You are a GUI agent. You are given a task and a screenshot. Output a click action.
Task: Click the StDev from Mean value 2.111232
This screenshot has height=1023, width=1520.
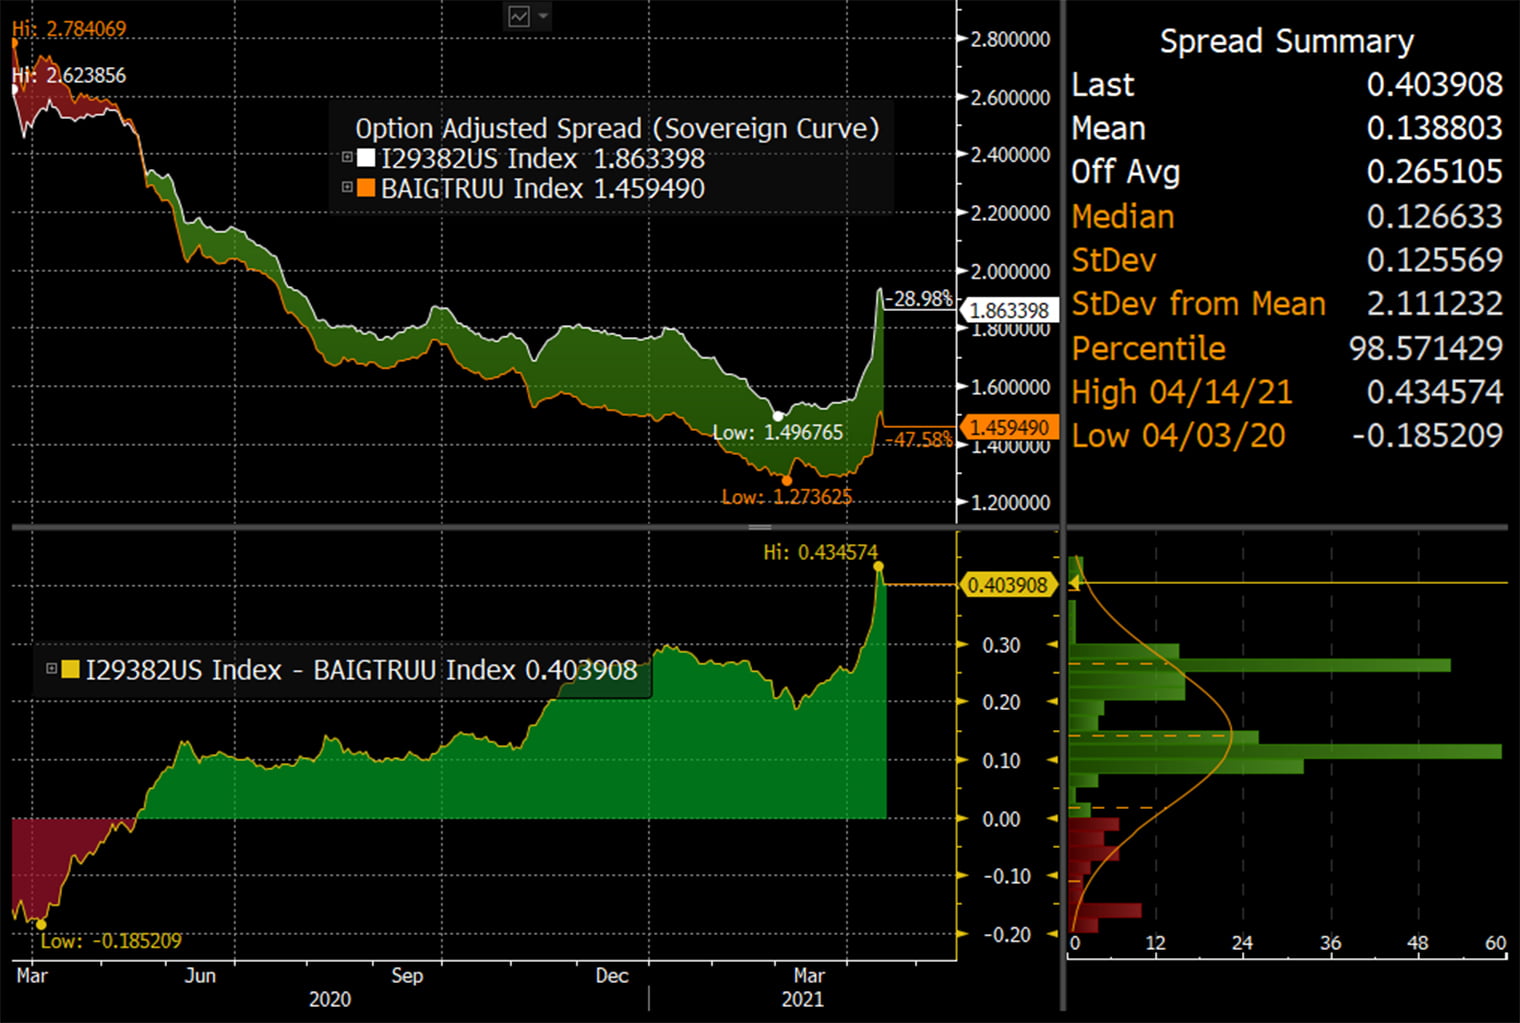coord(1434,303)
